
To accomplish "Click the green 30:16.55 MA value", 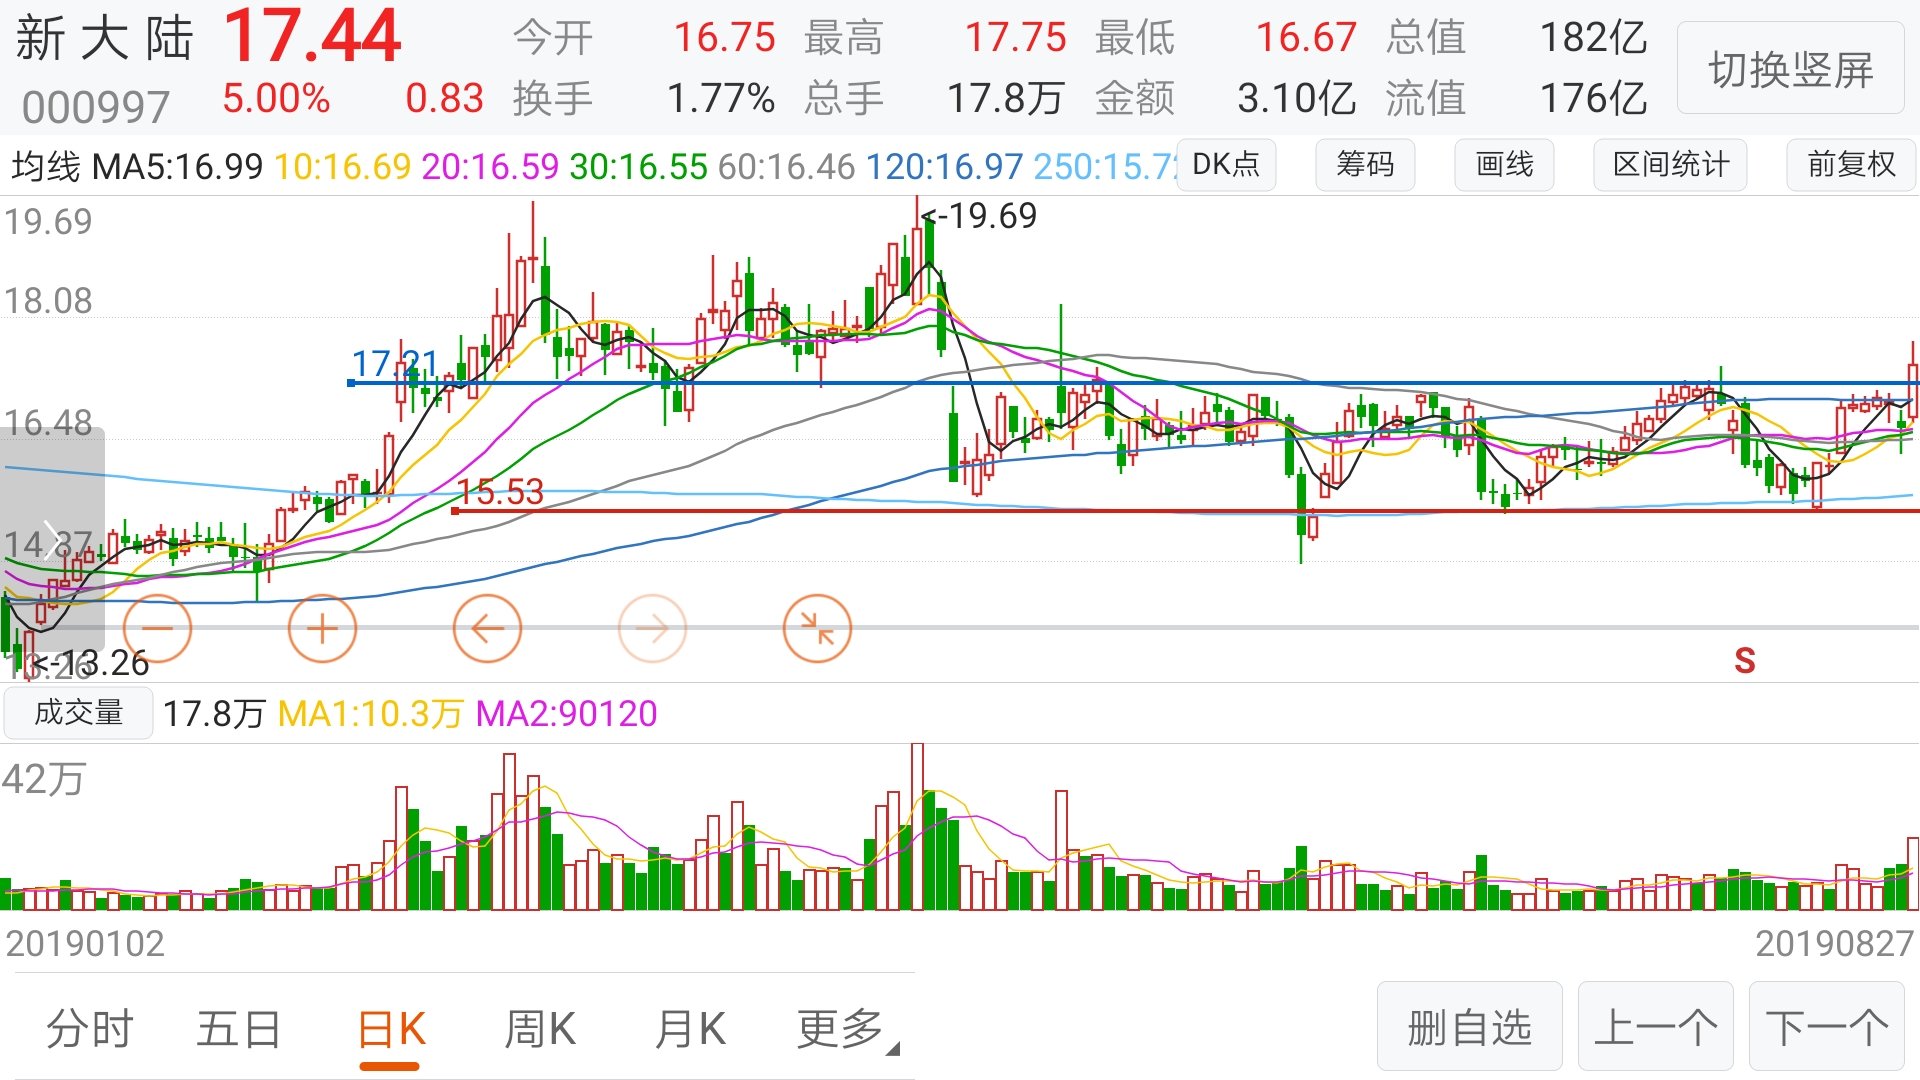I will click(x=638, y=166).
